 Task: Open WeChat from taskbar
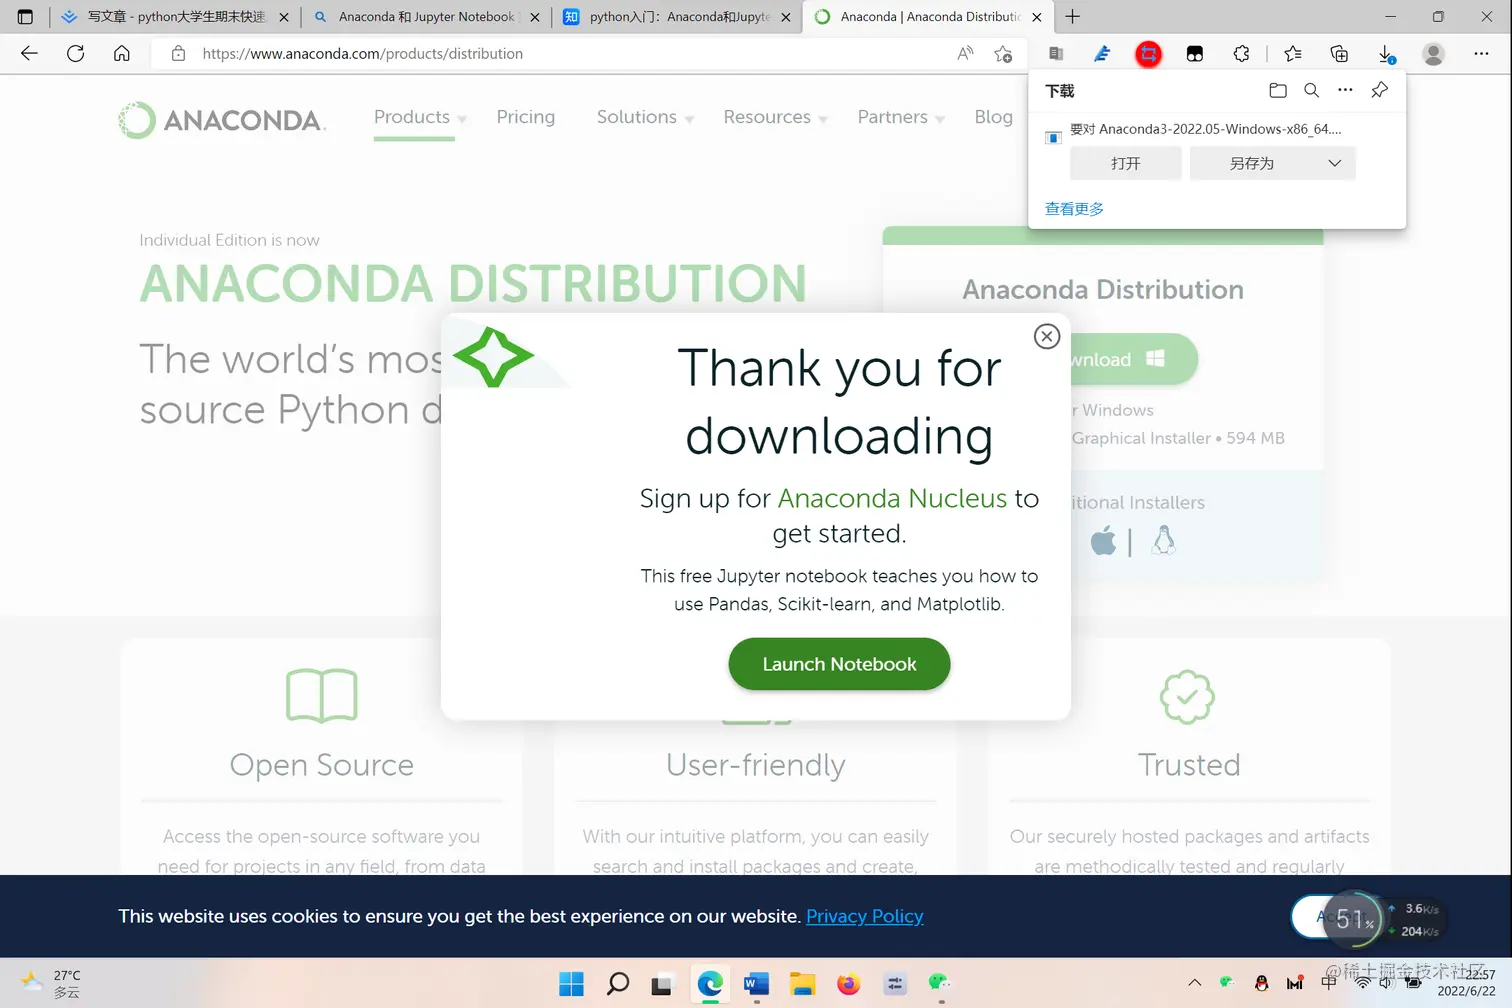(x=939, y=984)
